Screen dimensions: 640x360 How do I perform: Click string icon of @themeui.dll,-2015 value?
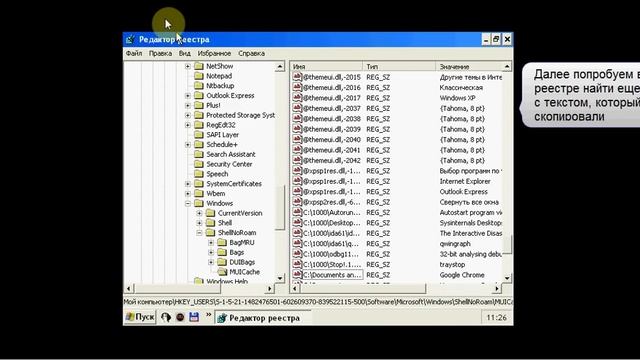click(297, 77)
